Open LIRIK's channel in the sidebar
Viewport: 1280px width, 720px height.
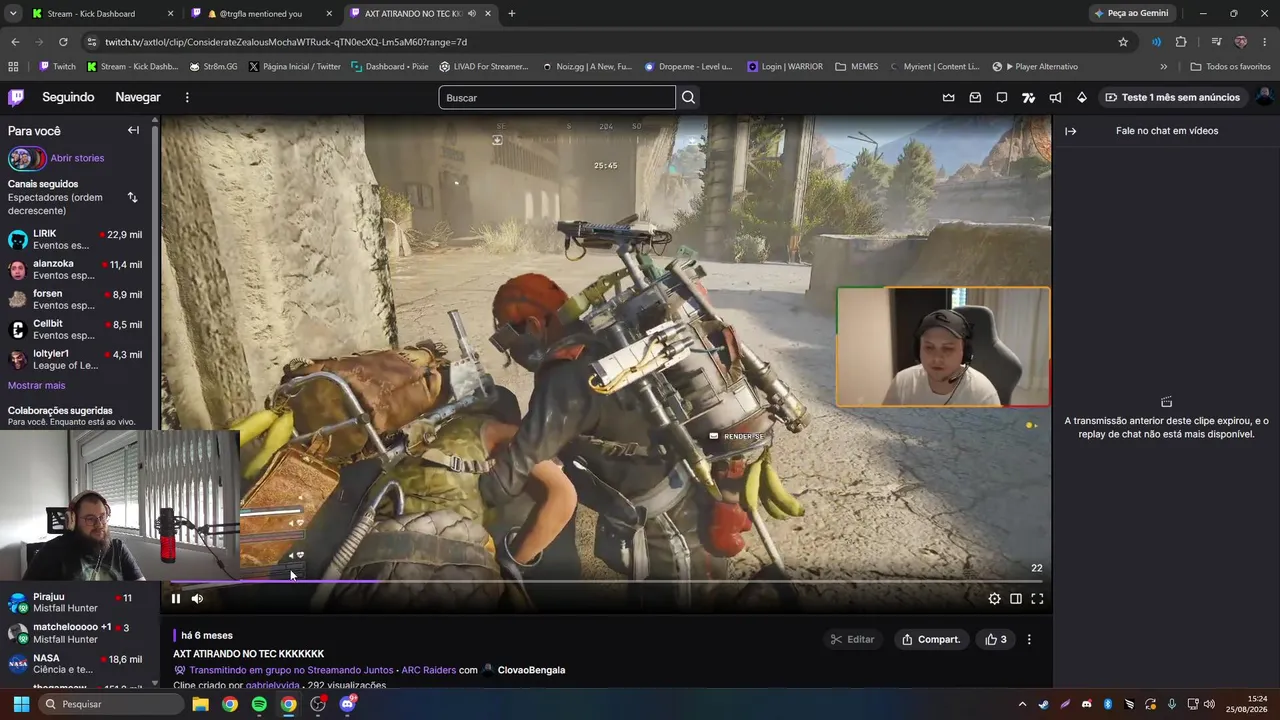(76, 239)
